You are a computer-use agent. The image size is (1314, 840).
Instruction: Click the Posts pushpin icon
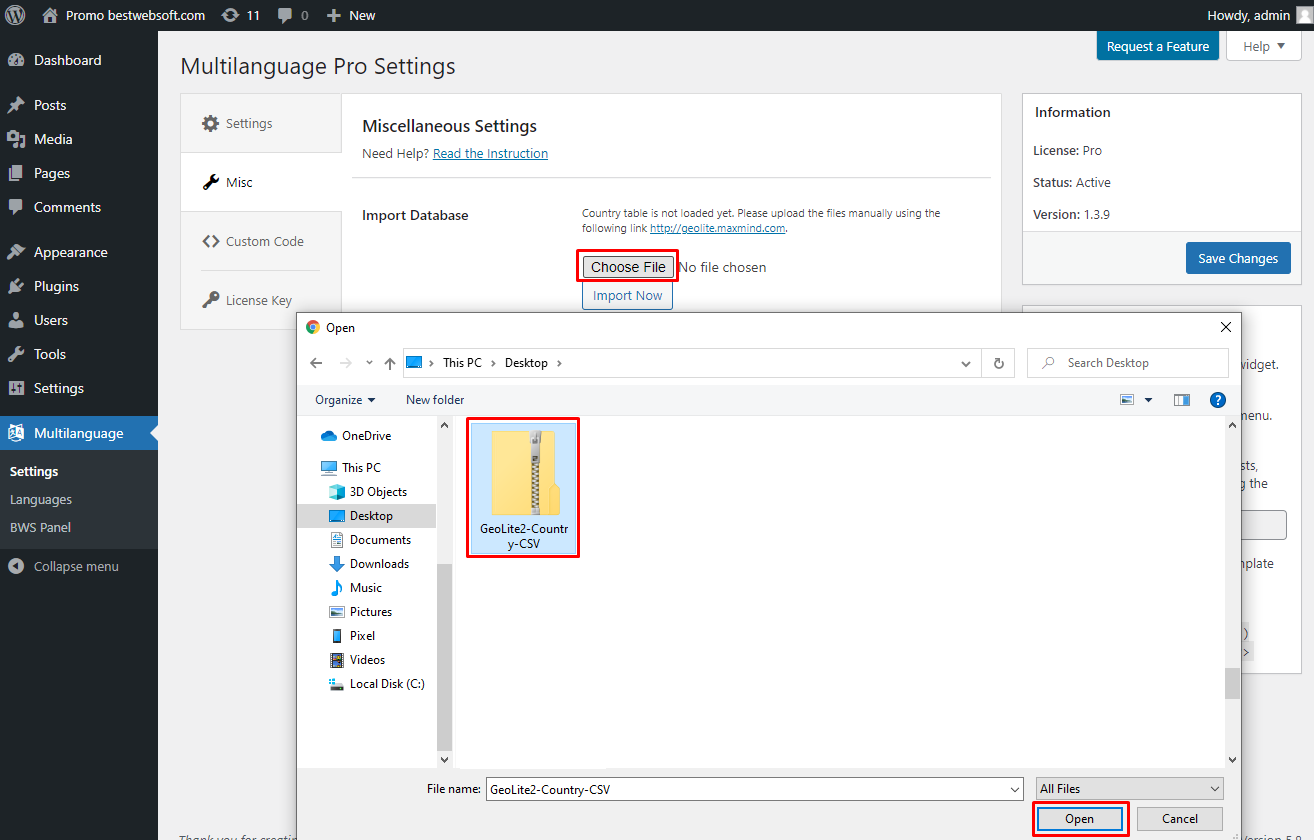click(16, 105)
